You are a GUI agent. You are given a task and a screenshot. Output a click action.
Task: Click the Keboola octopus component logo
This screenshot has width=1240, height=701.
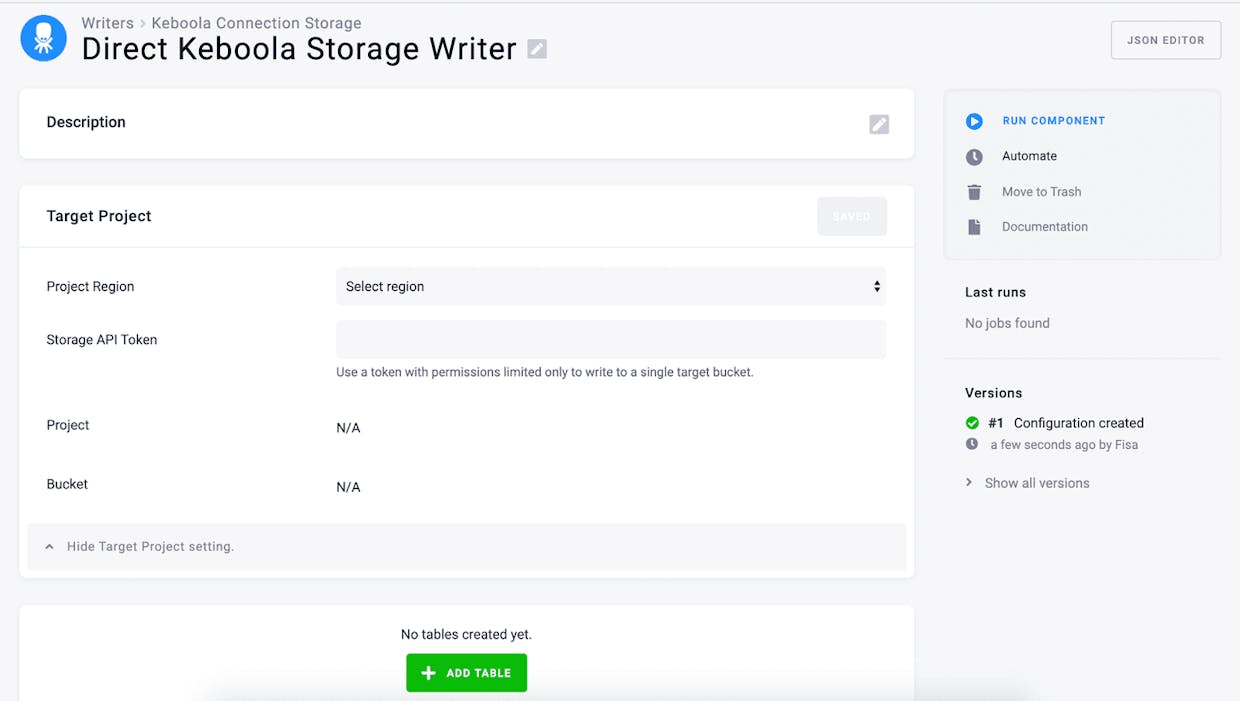44,38
